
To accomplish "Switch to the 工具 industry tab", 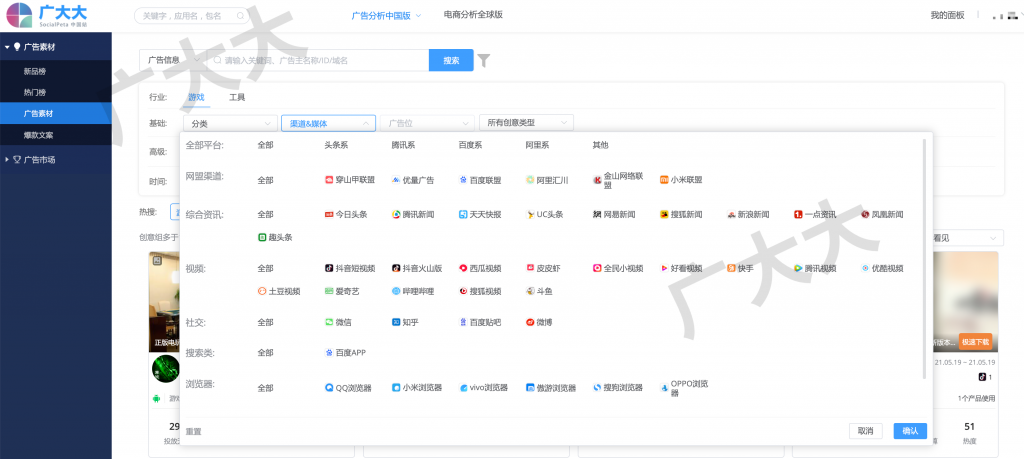I will [237, 97].
